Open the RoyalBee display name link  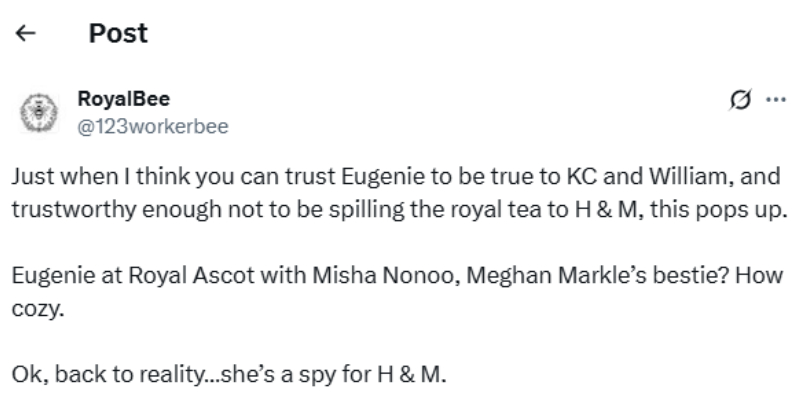tap(123, 99)
